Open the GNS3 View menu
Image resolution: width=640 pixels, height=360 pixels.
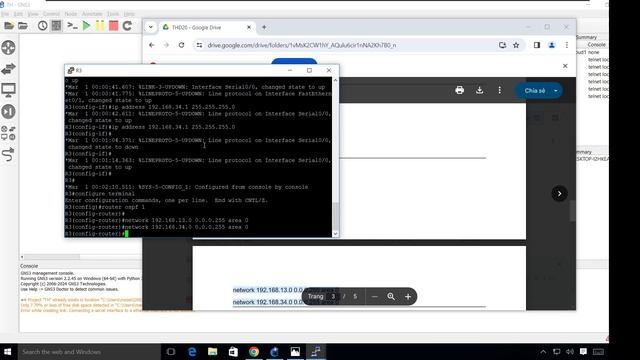(33, 14)
